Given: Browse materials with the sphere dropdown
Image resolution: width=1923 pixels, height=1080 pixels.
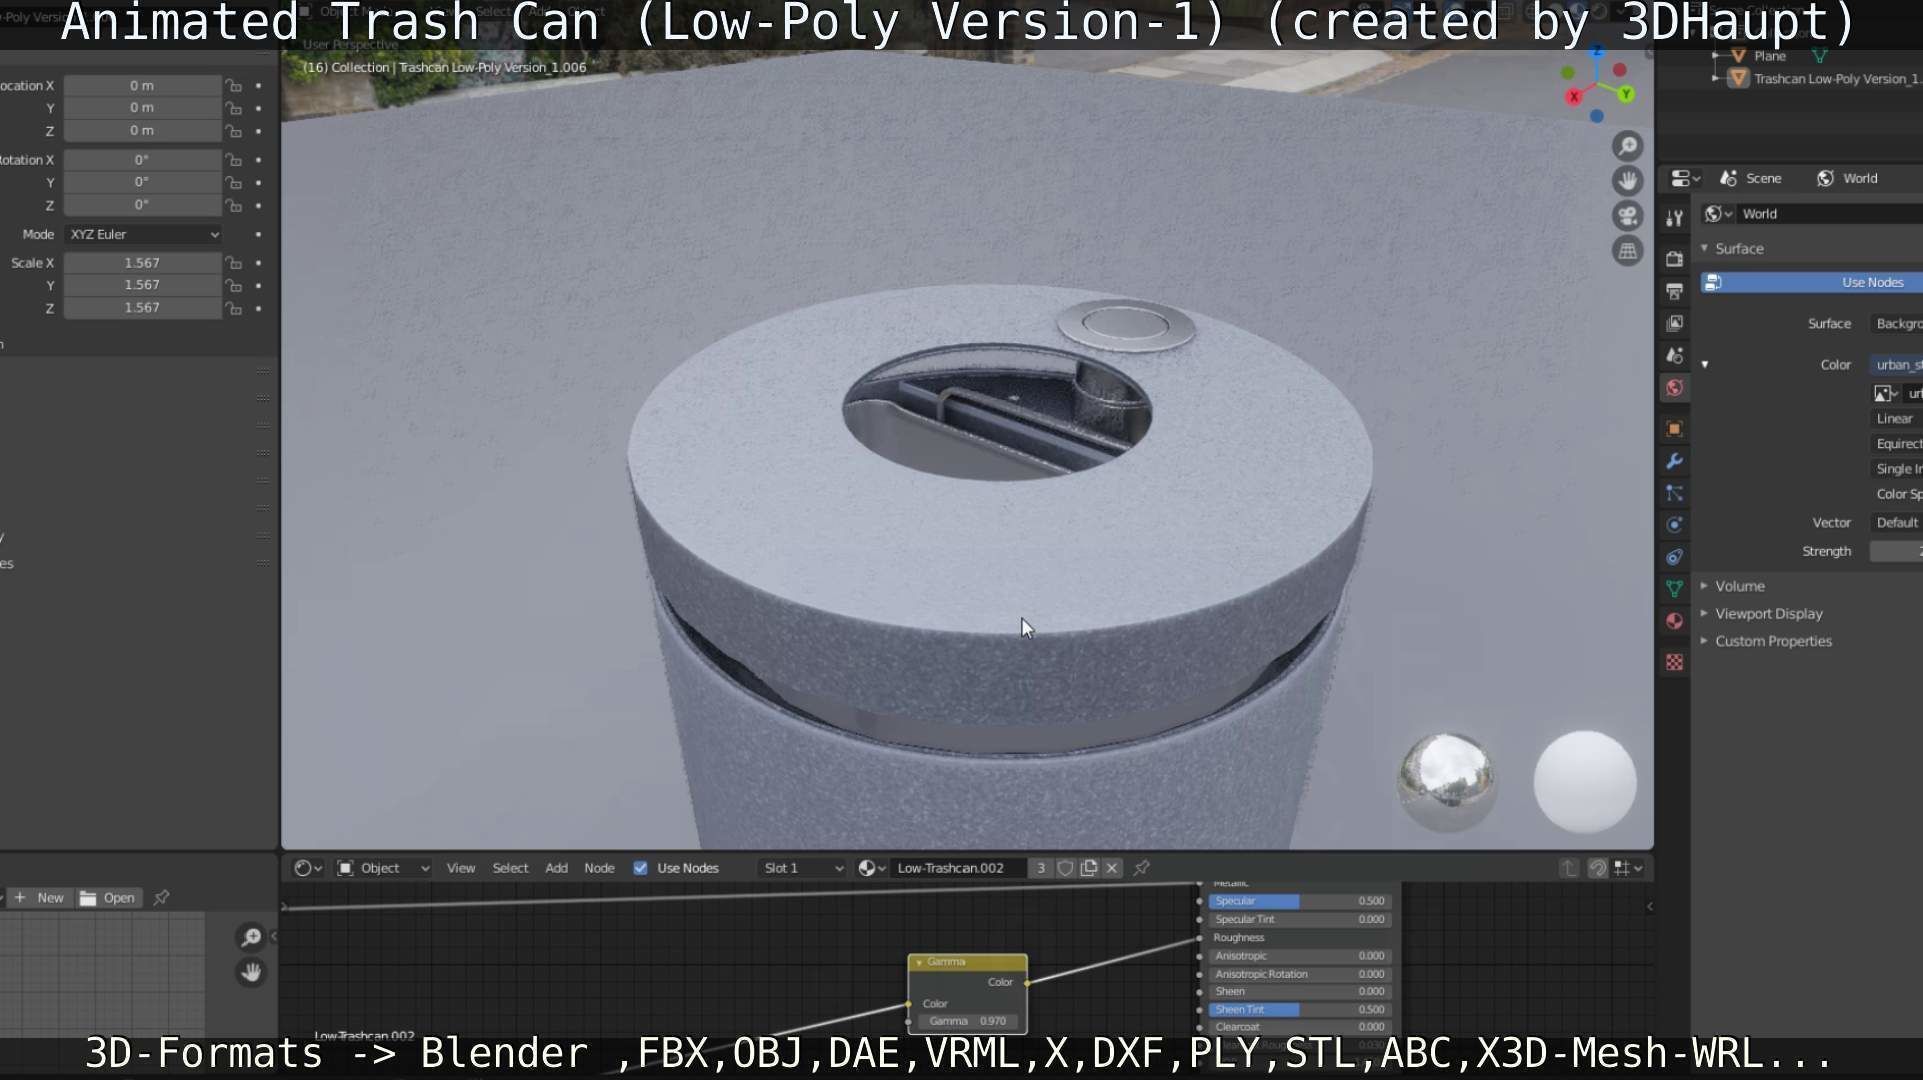Looking at the screenshot, I should [872, 868].
